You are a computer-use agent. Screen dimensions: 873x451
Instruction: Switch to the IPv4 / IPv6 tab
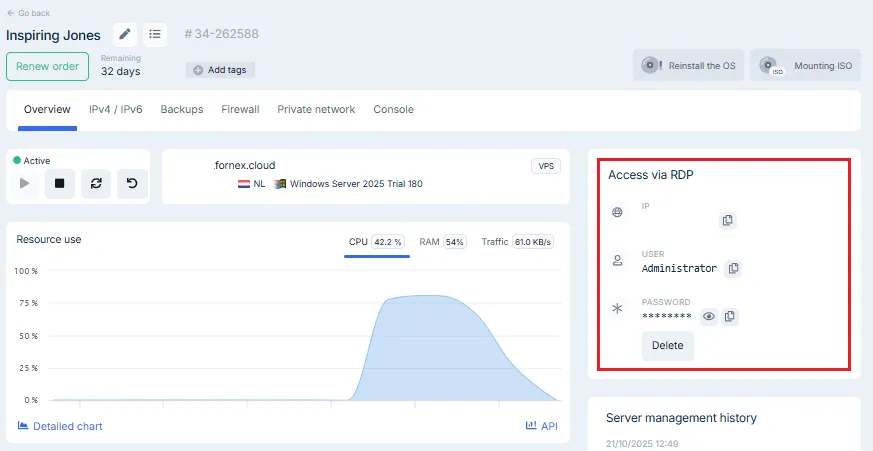(x=115, y=109)
